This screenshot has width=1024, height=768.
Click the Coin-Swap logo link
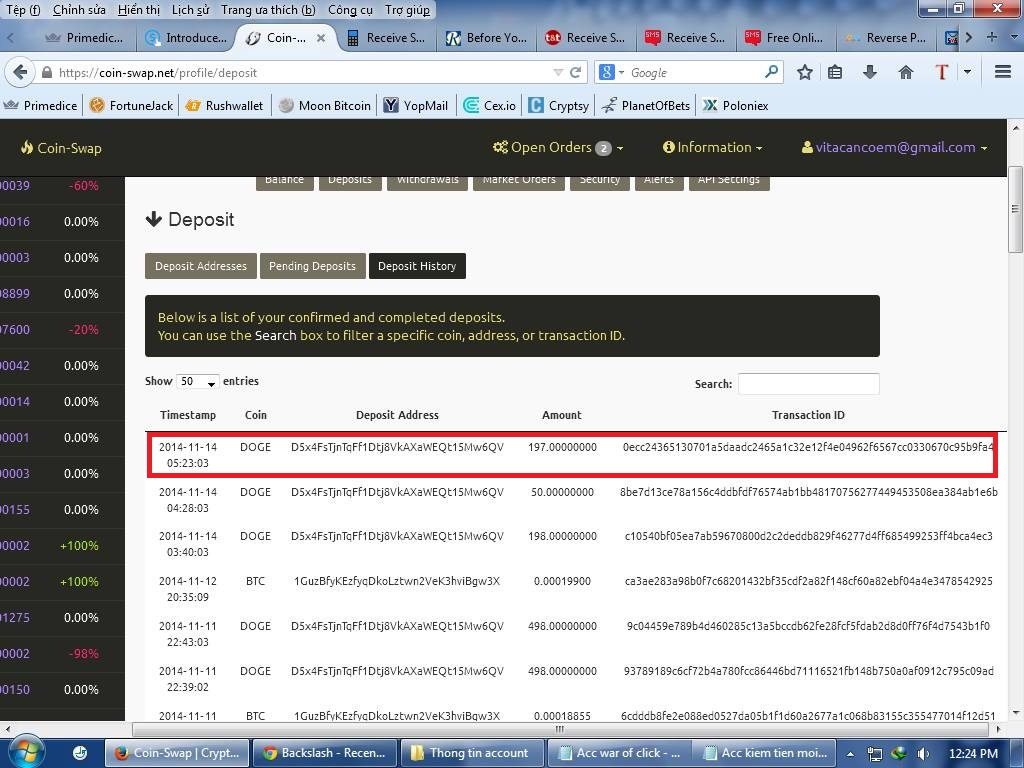tap(61, 148)
